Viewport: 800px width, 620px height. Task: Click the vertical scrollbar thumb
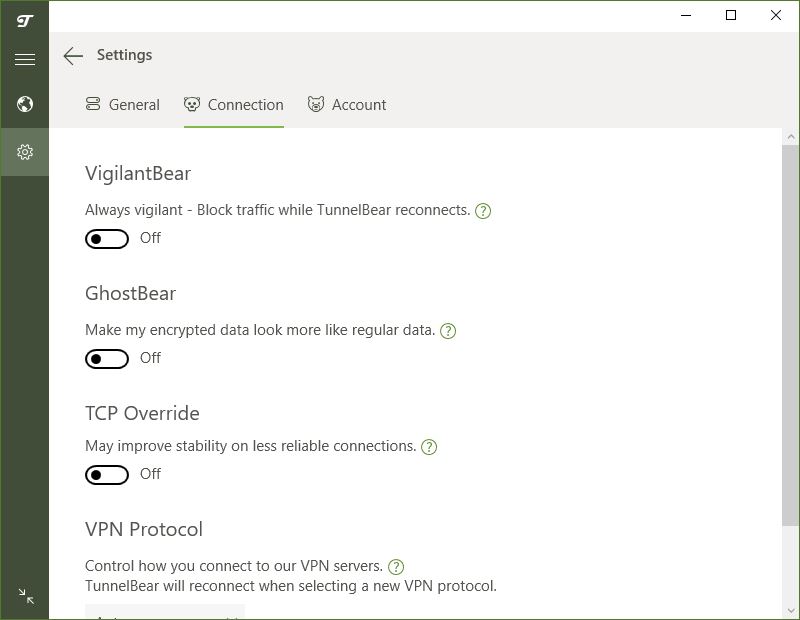790,334
